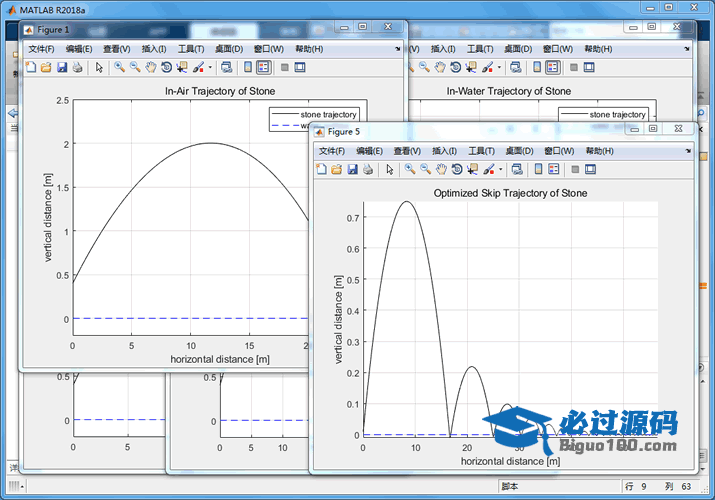Open 帮助(H) menu in Figure 1
The image size is (715, 500).
pos(309,49)
